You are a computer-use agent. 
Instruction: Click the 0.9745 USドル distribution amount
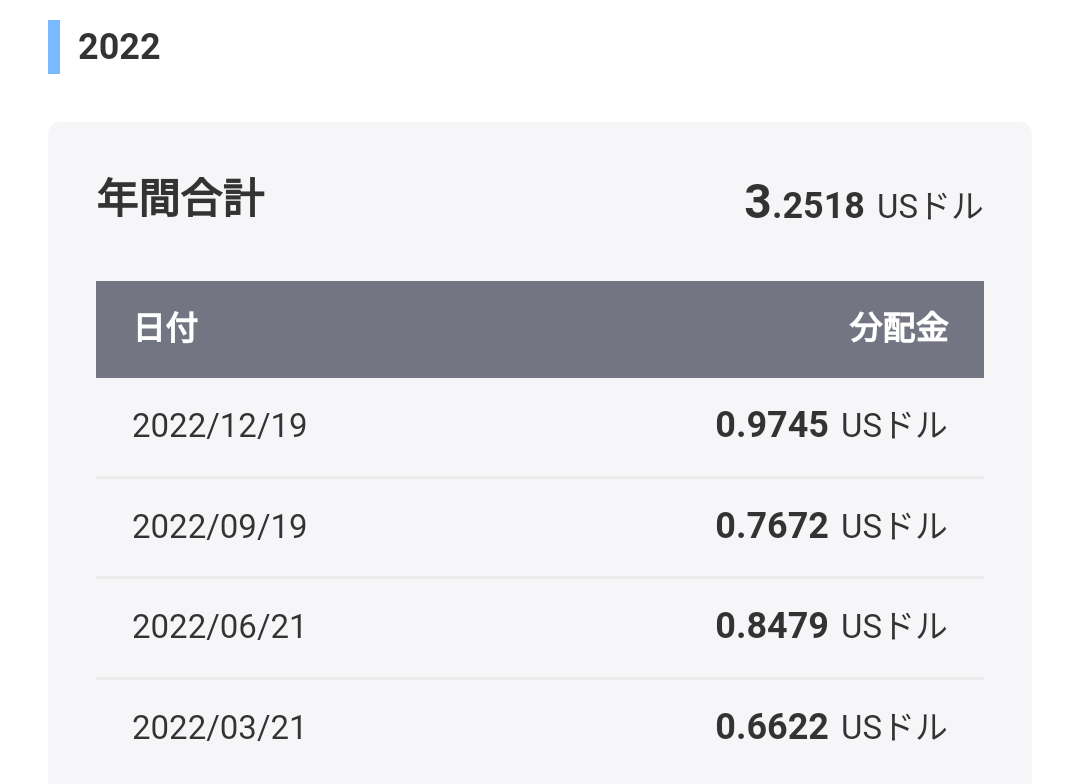831,425
